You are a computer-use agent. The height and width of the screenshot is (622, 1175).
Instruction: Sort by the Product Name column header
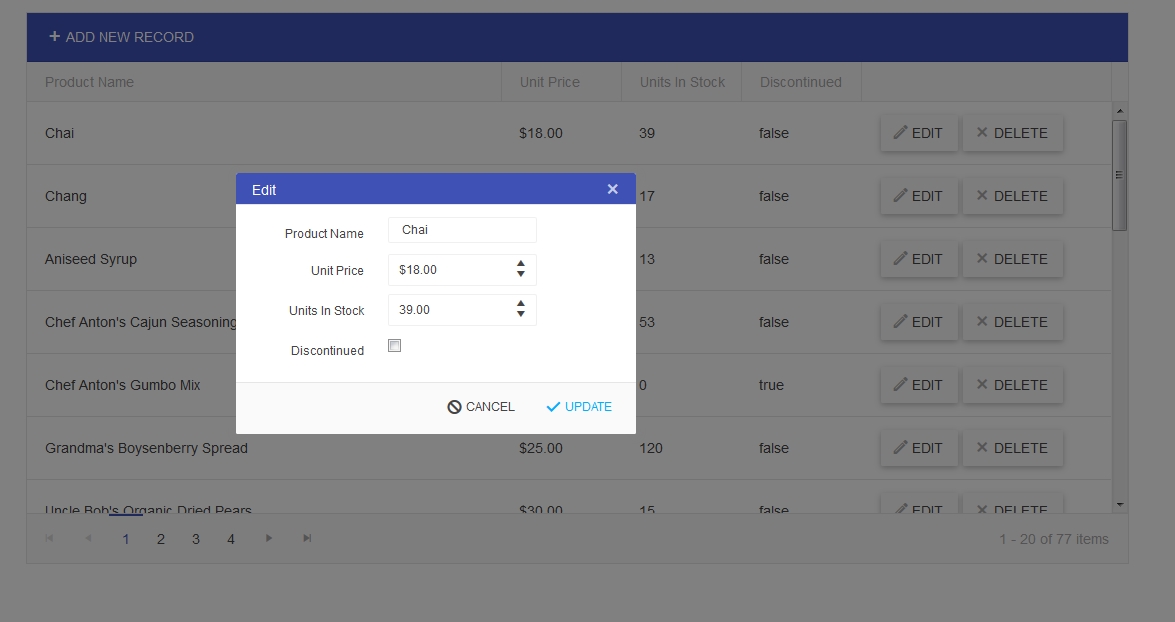pos(89,82)
